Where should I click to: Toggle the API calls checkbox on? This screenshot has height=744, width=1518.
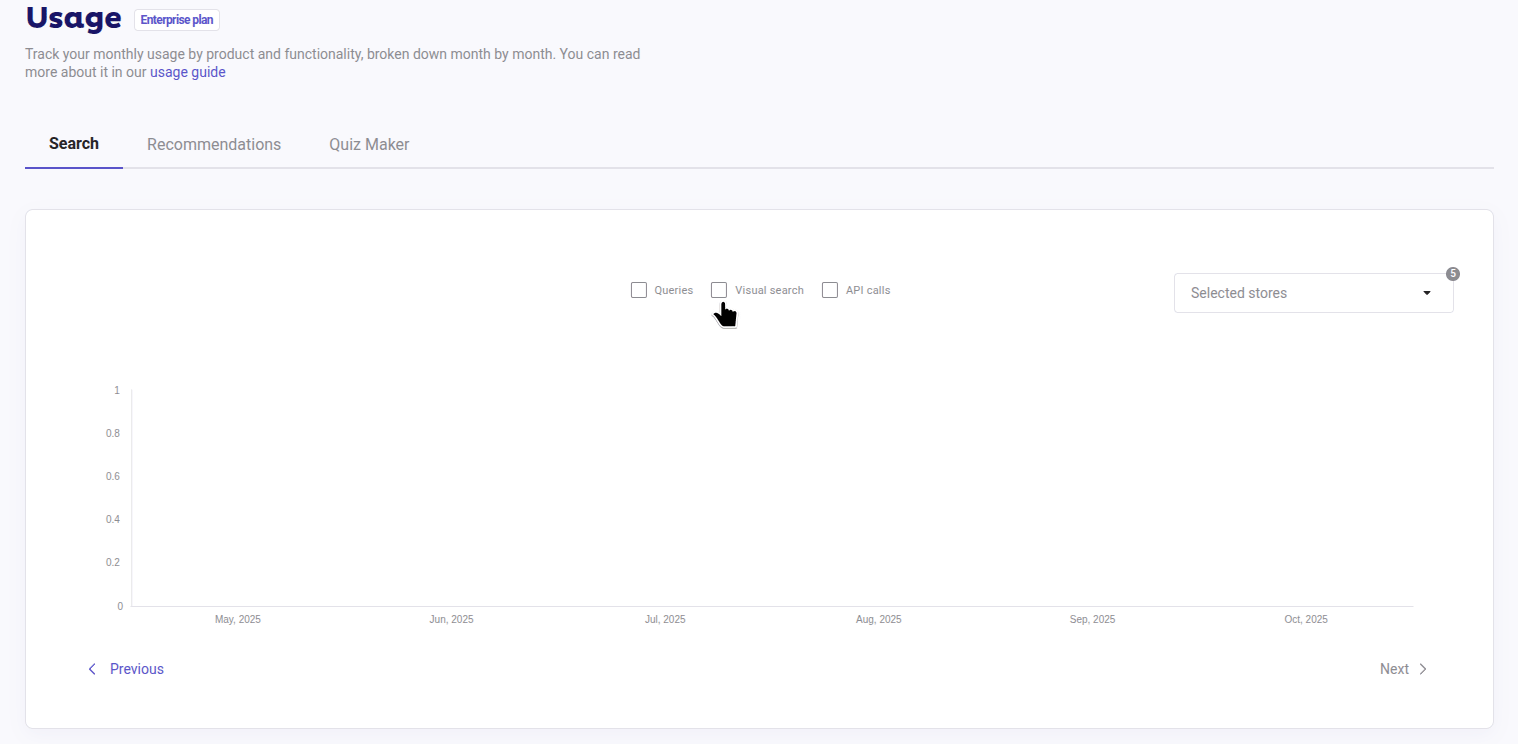(x=830, y=289)
